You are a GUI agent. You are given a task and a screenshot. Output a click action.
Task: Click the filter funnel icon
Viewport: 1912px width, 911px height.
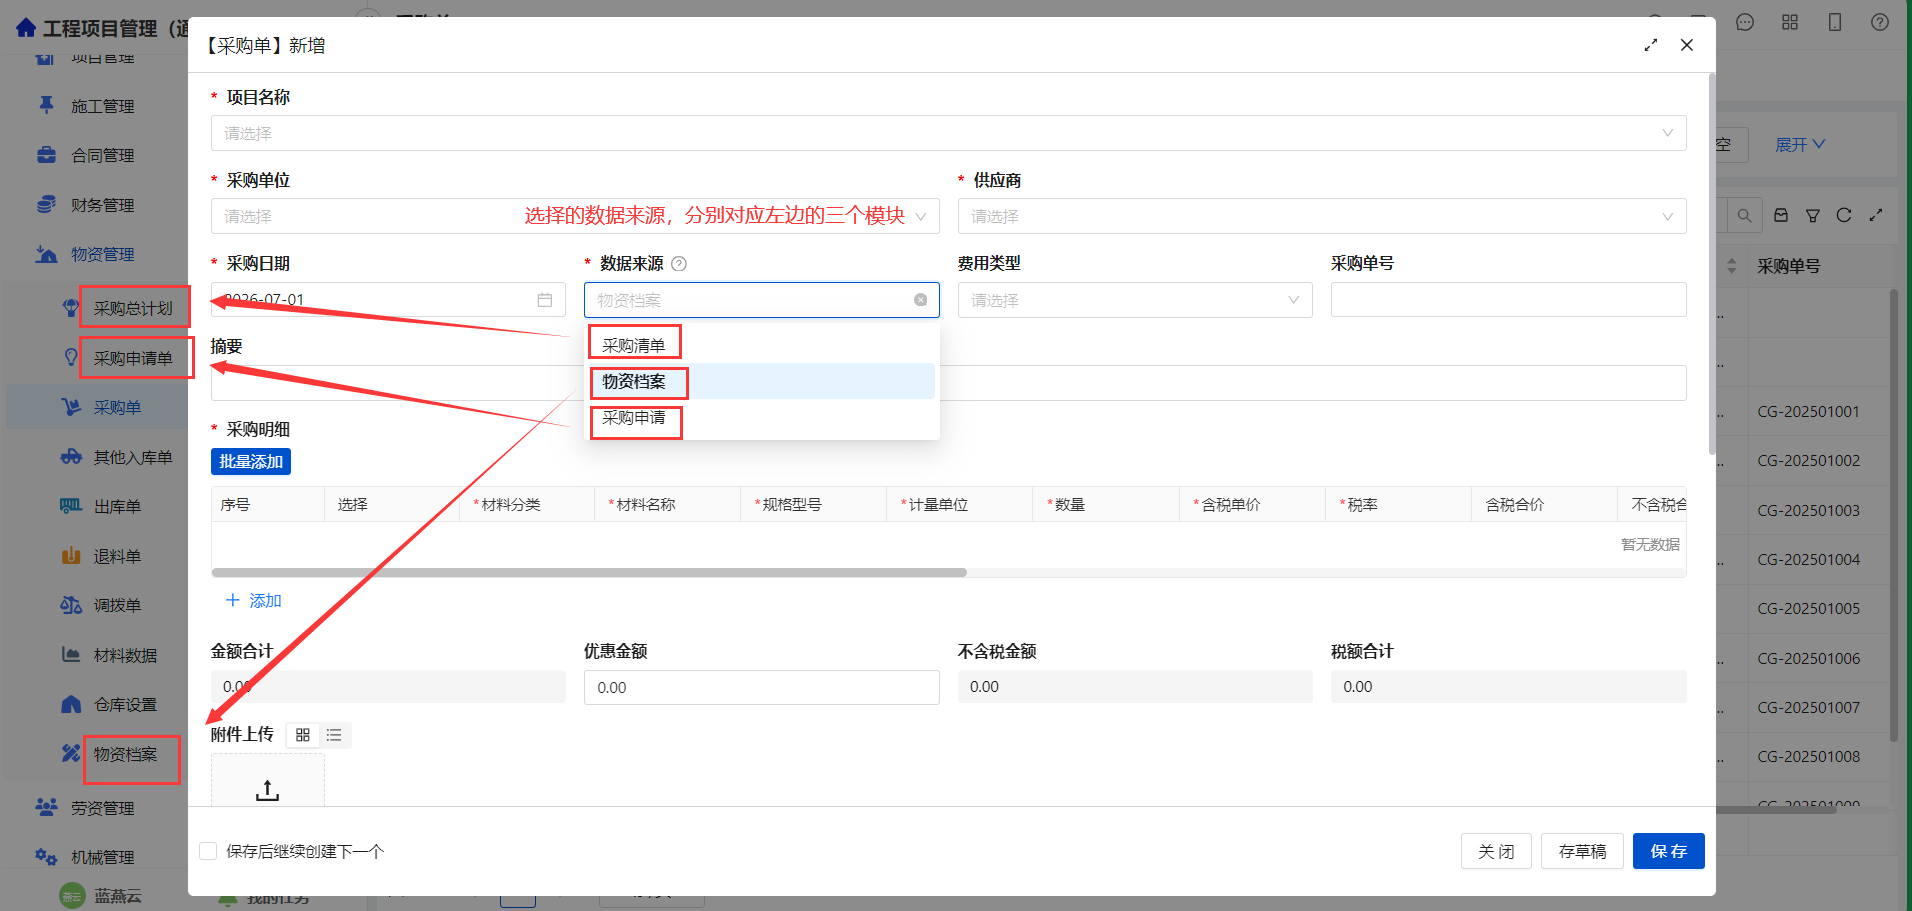(x=1813, y=215)
